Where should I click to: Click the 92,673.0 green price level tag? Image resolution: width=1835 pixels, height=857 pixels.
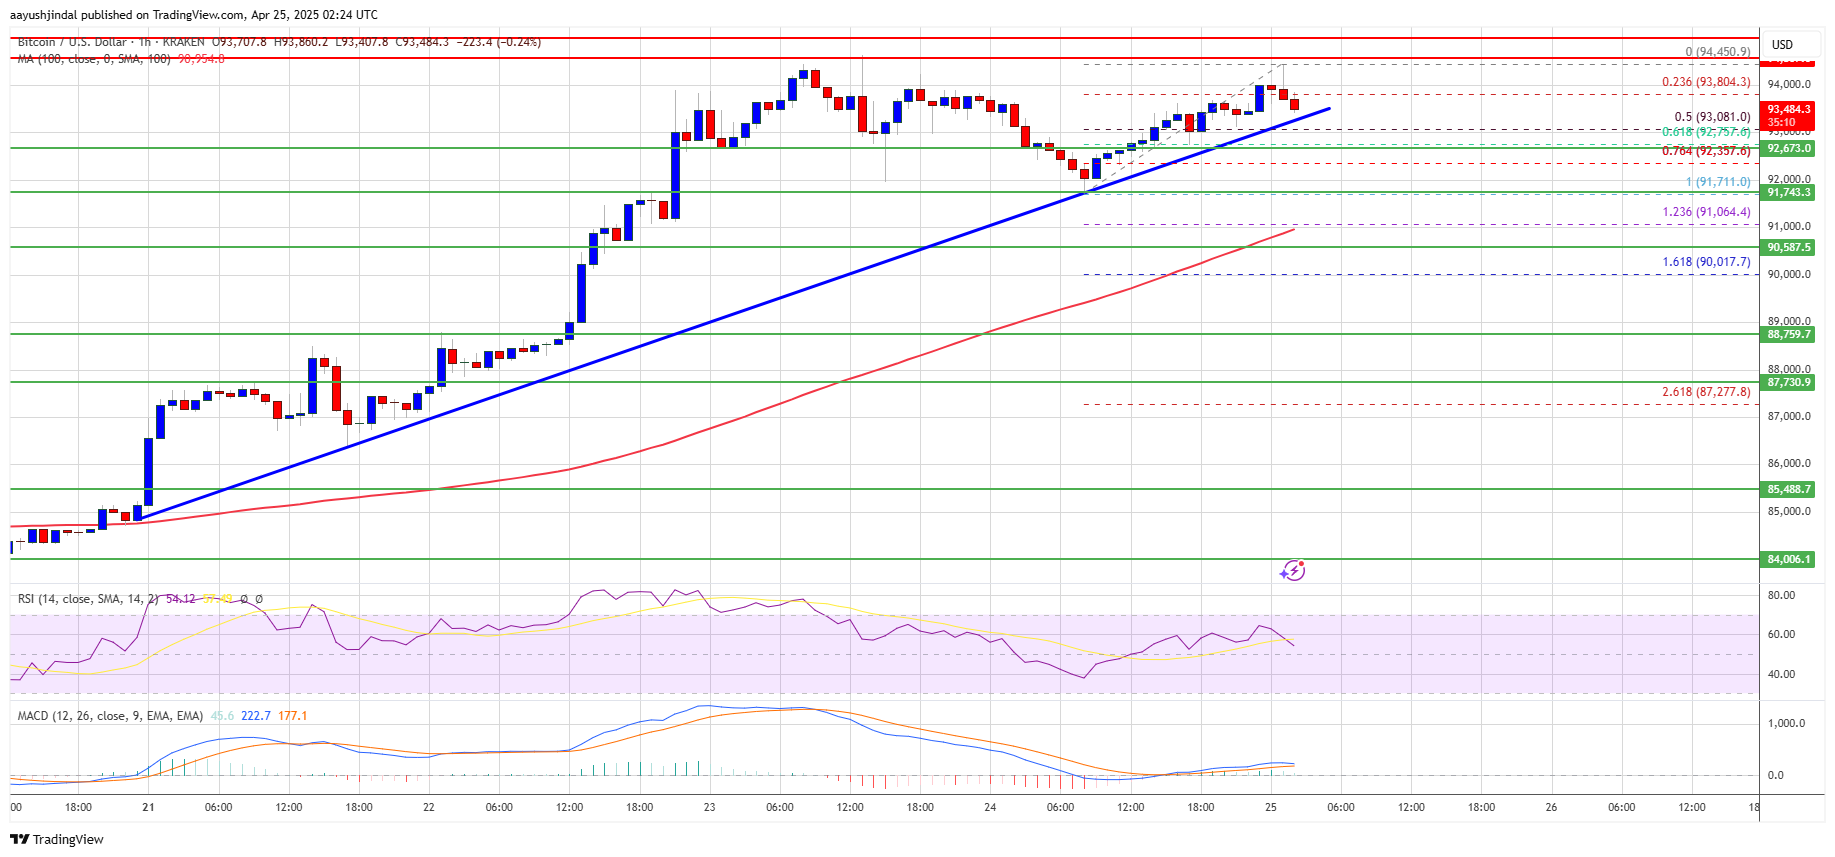tap(1788, 148)
